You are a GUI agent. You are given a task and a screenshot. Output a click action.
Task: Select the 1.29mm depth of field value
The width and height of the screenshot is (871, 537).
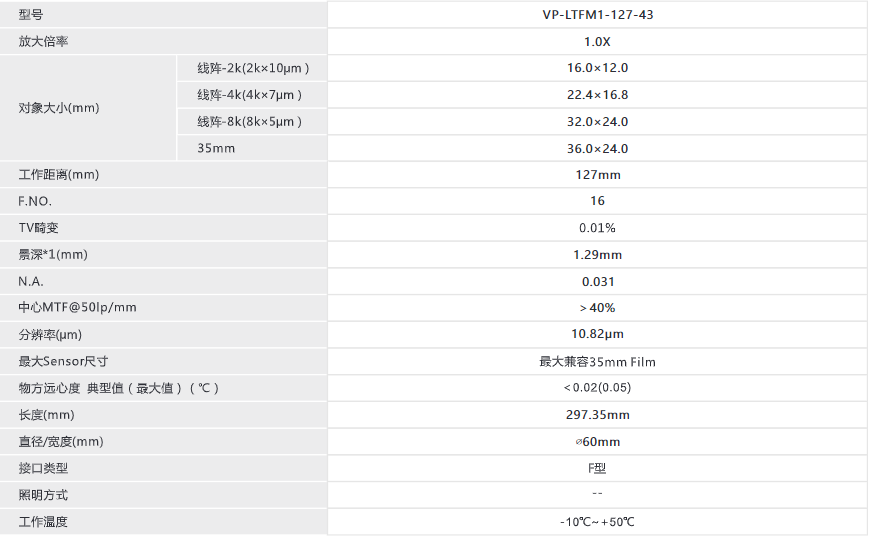[598, 255]
